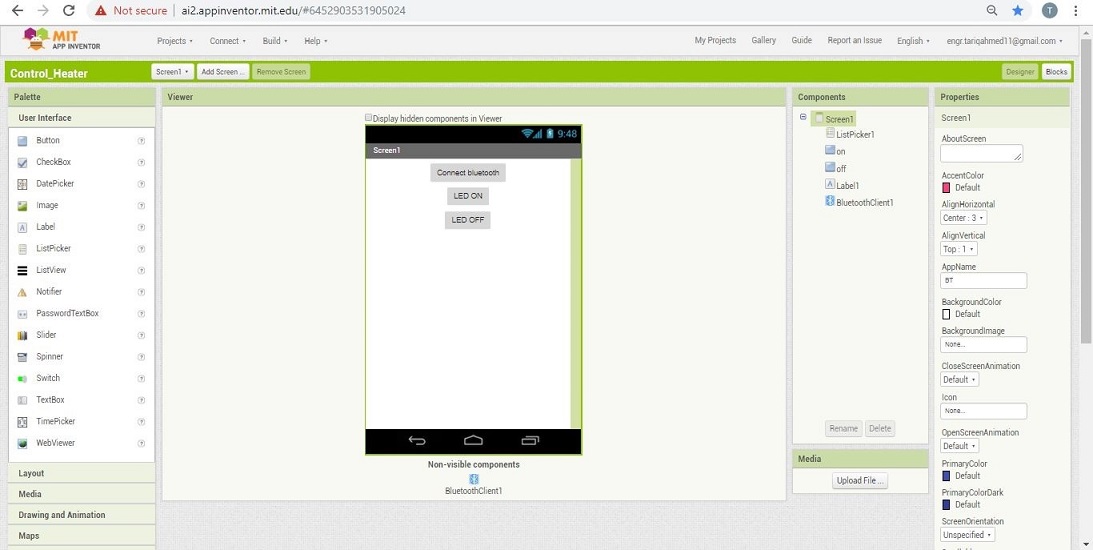Open ScreenOrientation Unspecified dropdown
Viewport: 1093px width, 550px height.
click(968, 535)
